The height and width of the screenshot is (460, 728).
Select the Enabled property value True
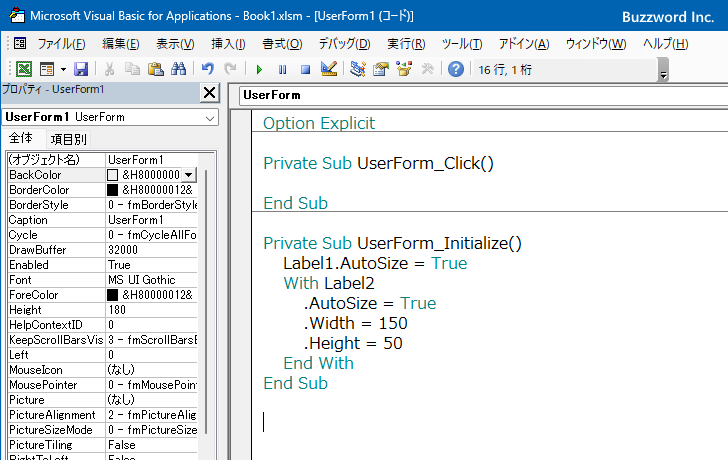(119, 265)
